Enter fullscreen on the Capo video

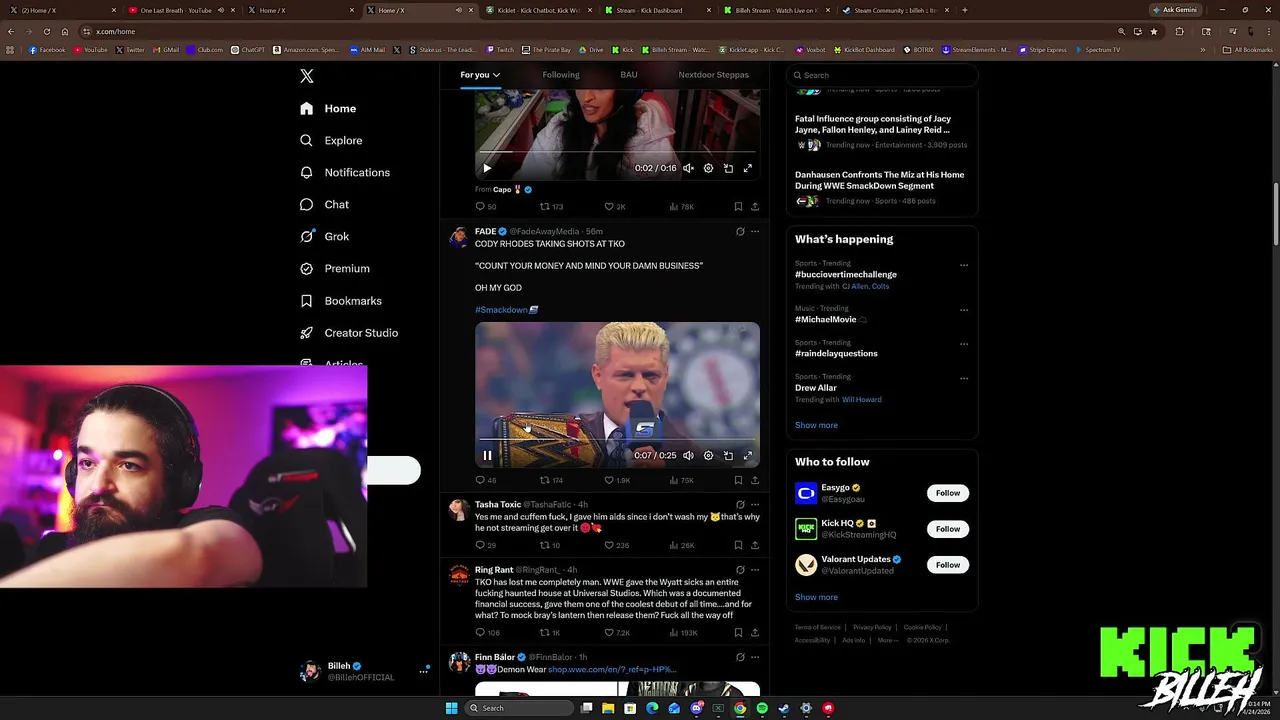click(x=747, y=168)
